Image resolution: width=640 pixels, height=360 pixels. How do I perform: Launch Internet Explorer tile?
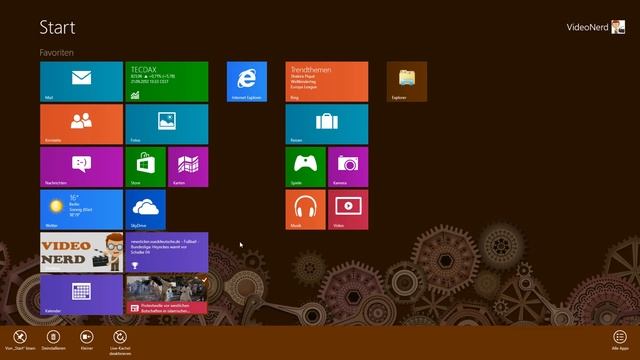click(247, 82)
